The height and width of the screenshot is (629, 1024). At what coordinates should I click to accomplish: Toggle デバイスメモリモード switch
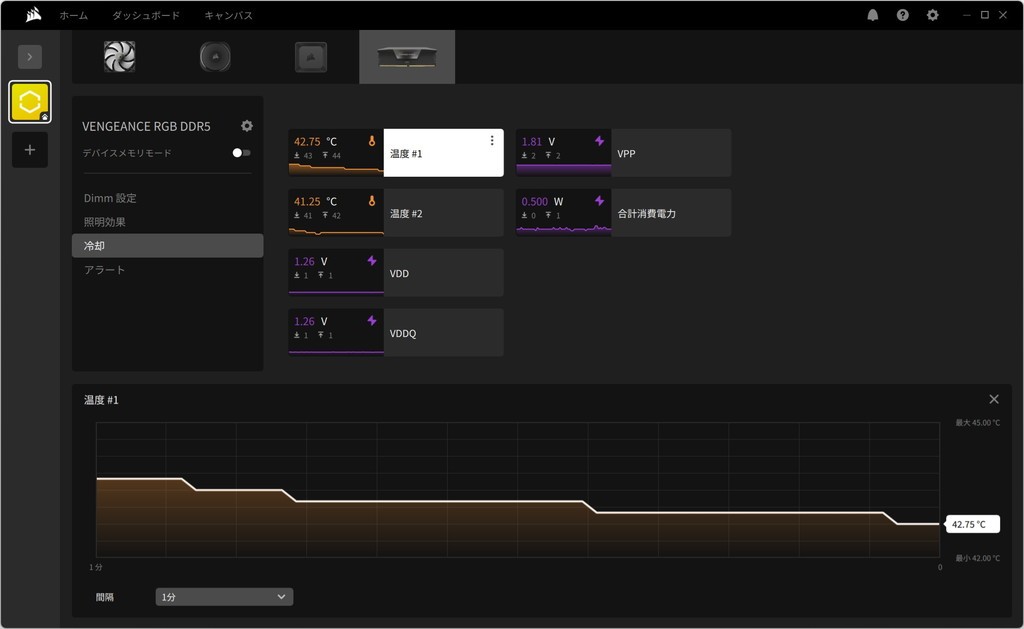[x=241, y=153]
